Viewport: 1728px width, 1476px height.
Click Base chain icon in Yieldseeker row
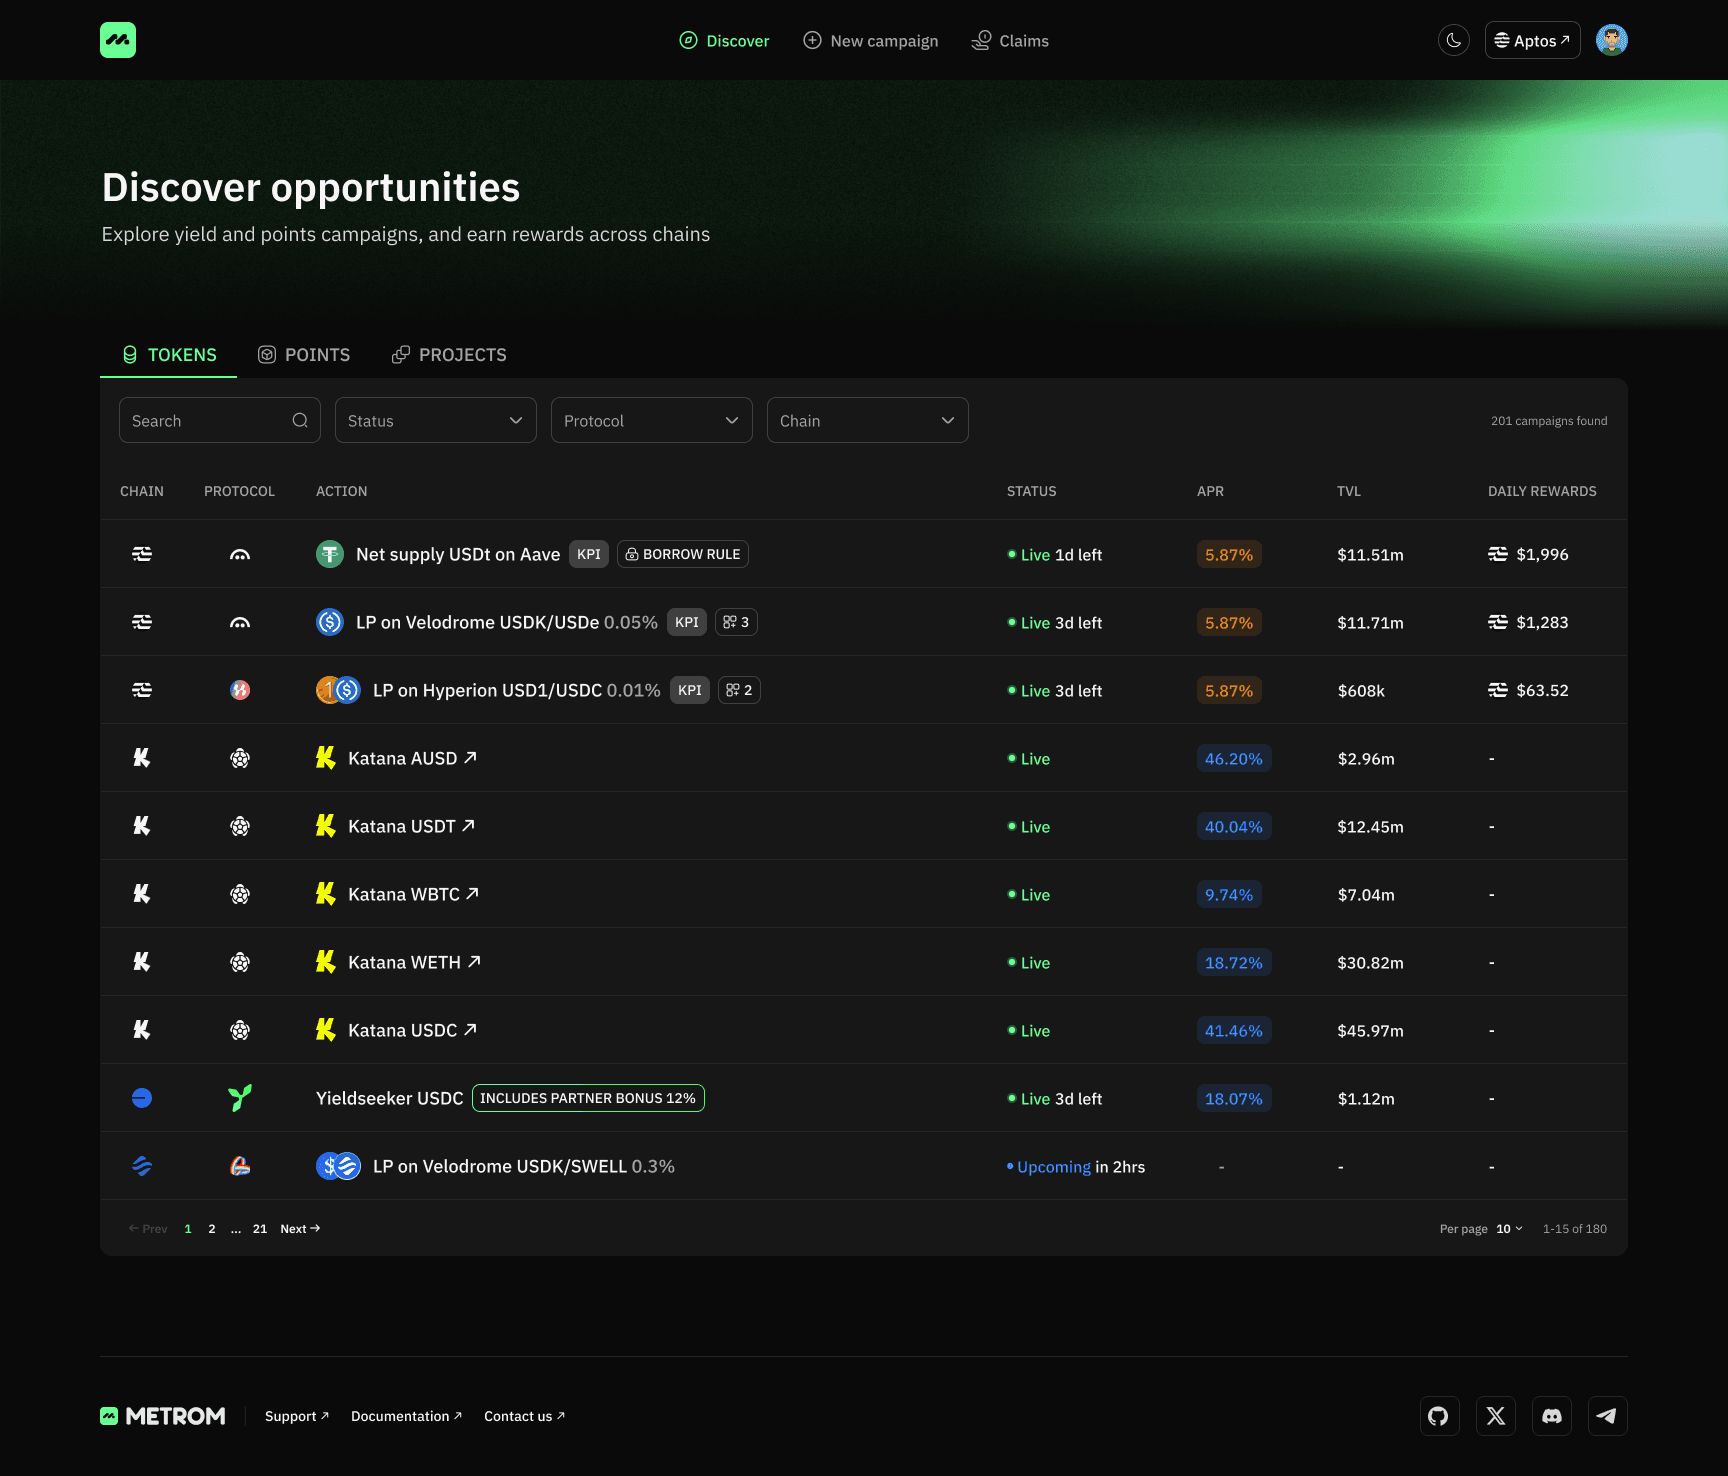click(142, 1098)
